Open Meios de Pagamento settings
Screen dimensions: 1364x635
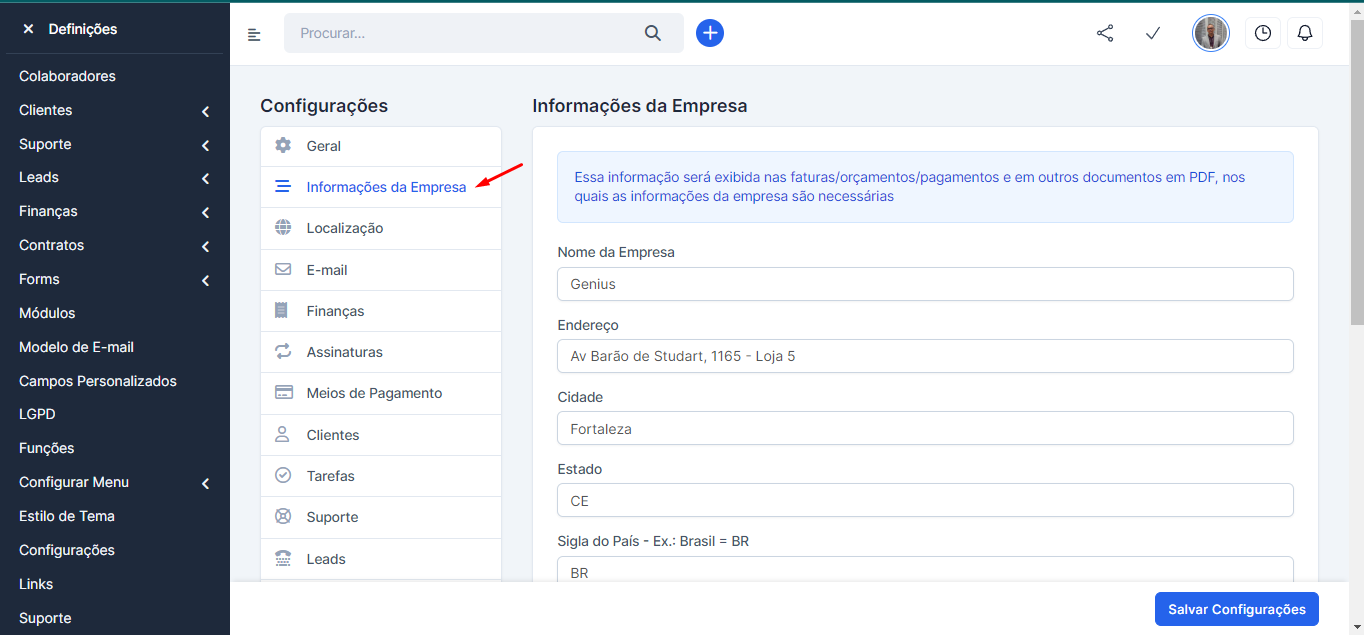tap(374, 393)
